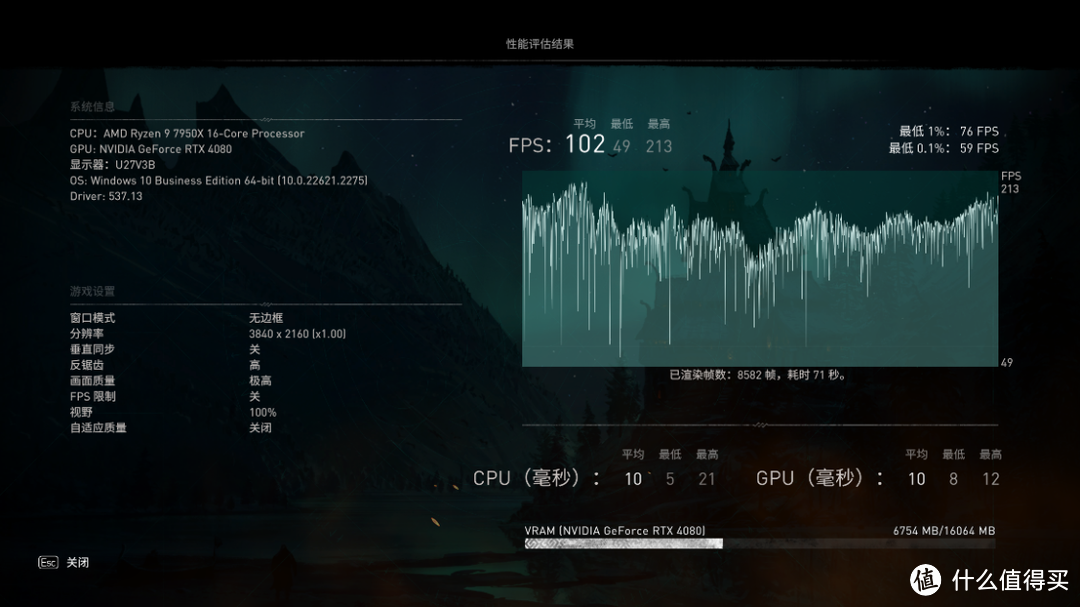
Task: Click the 6754 MB/16064 MB VRAM text
Action: click(x=944, y=531)
